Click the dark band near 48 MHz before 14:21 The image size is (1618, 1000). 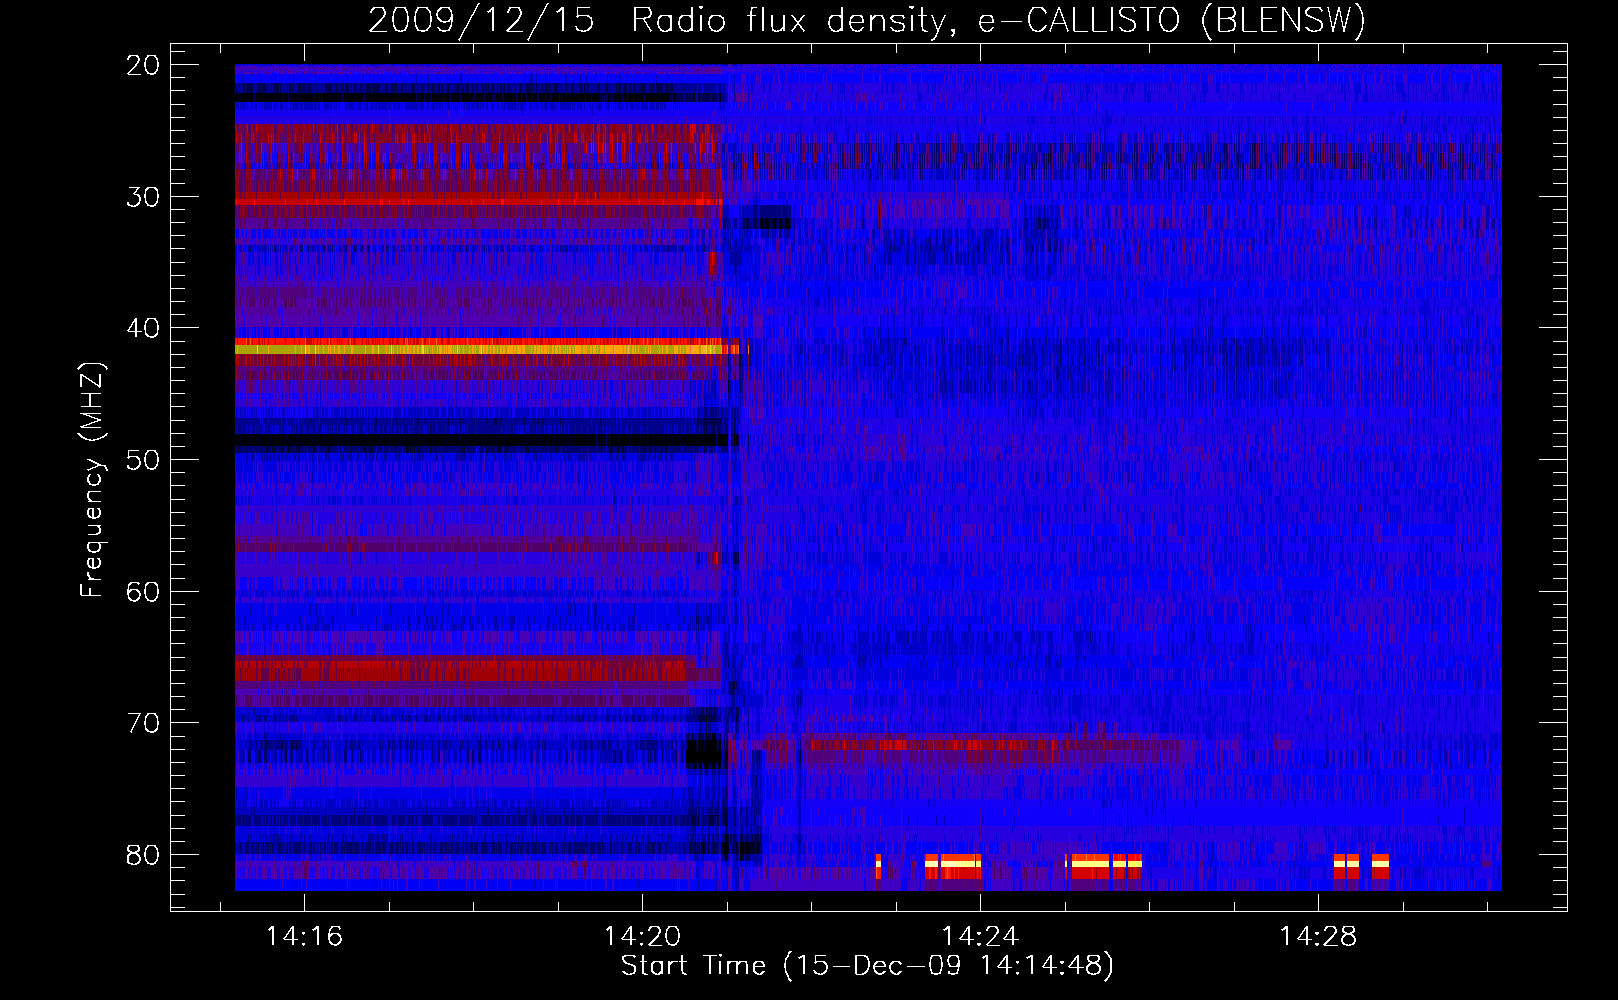tap(485, 439)
